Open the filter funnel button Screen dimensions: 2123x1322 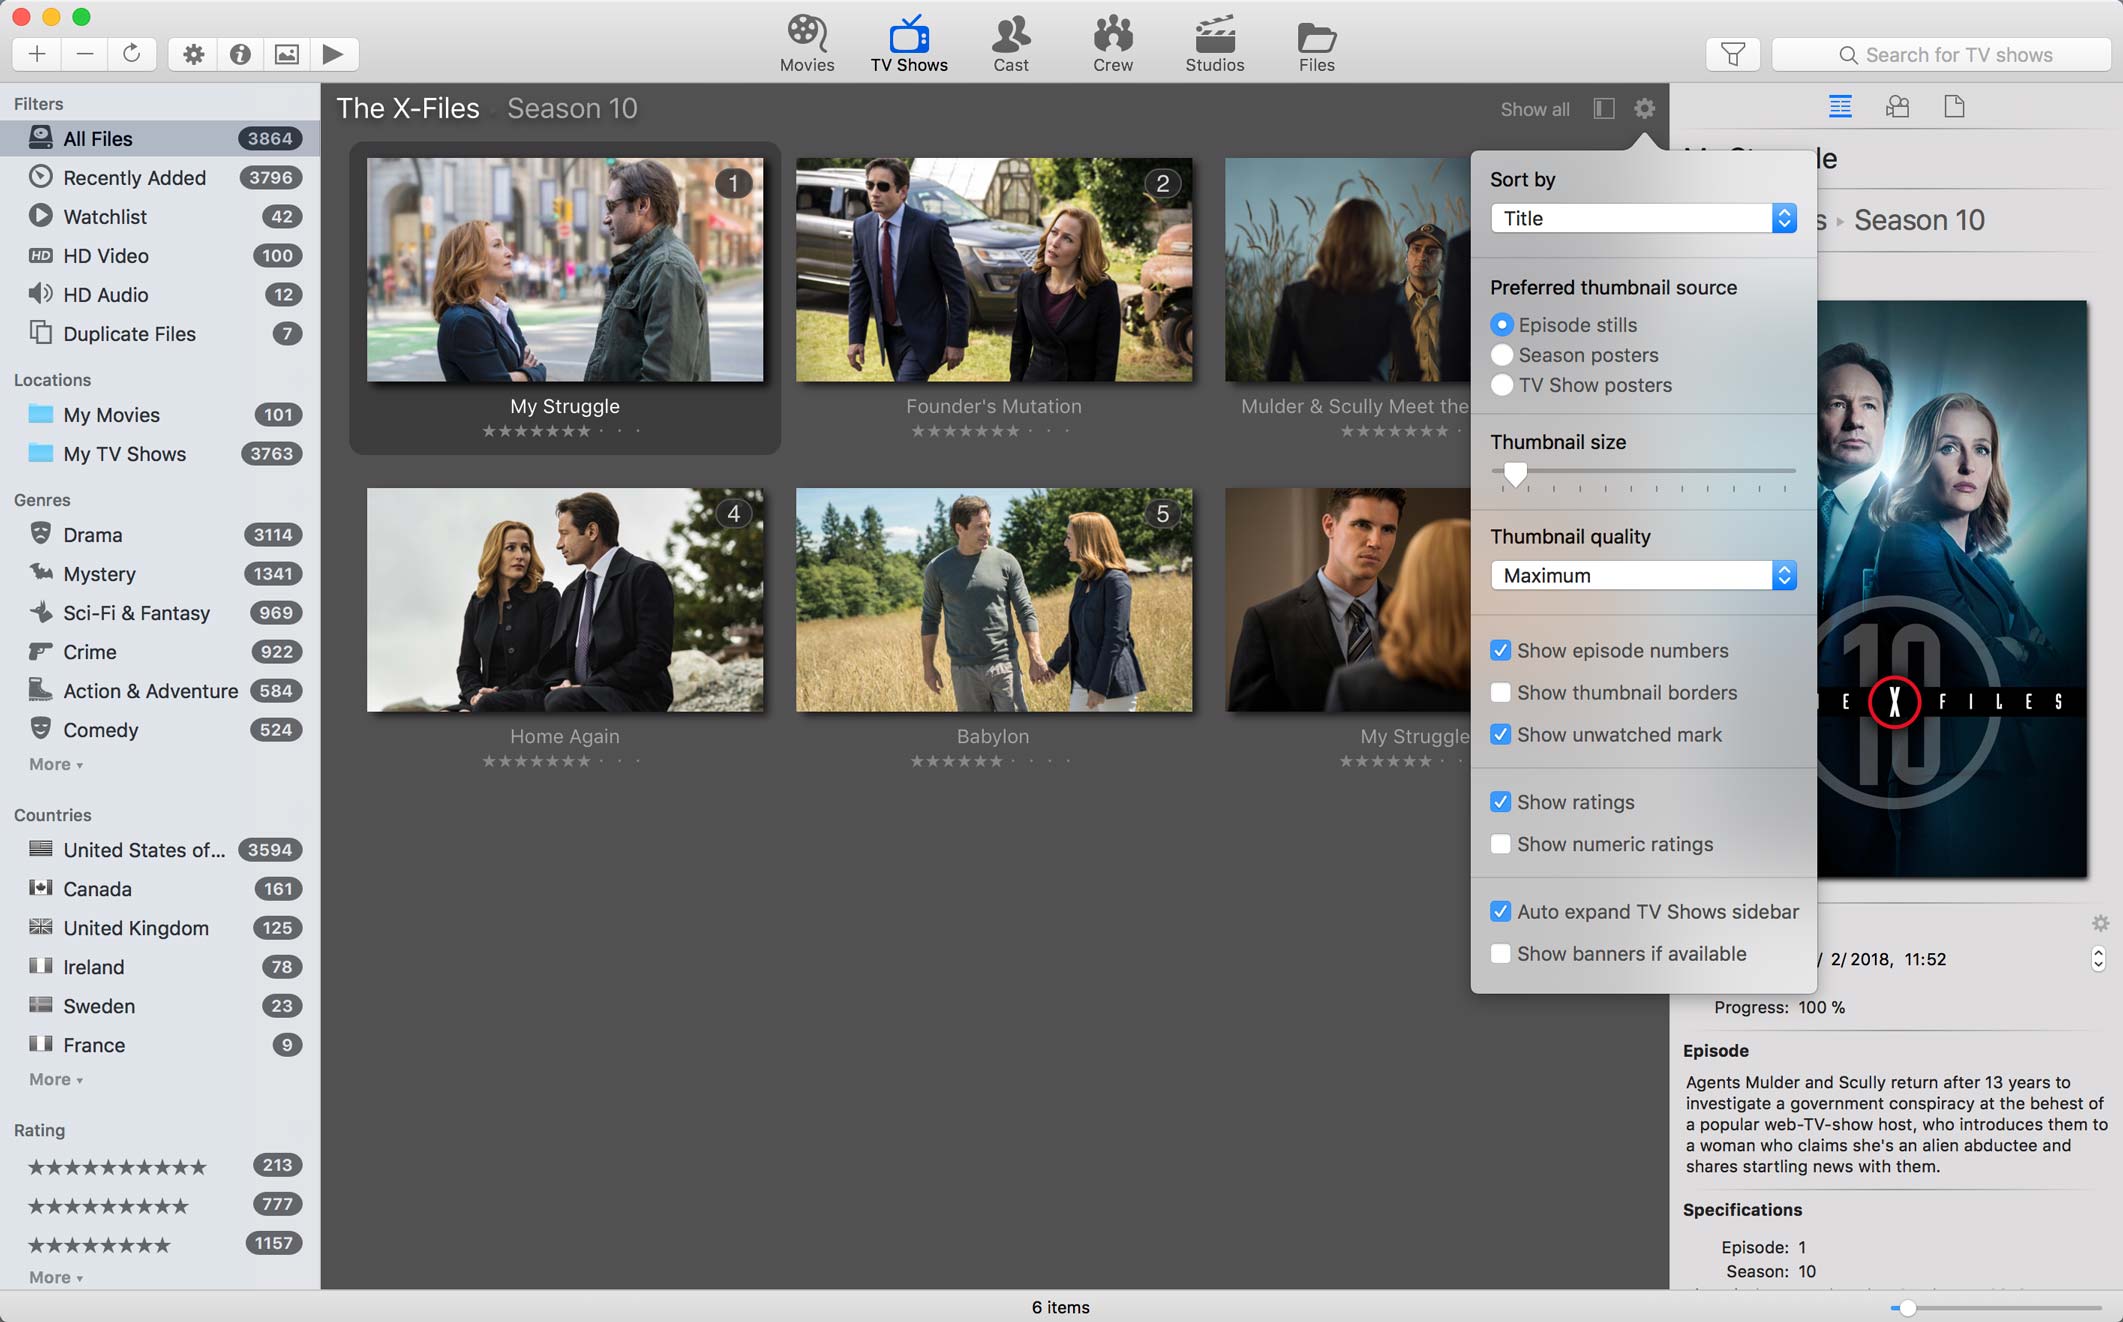tap(1733, 54)
